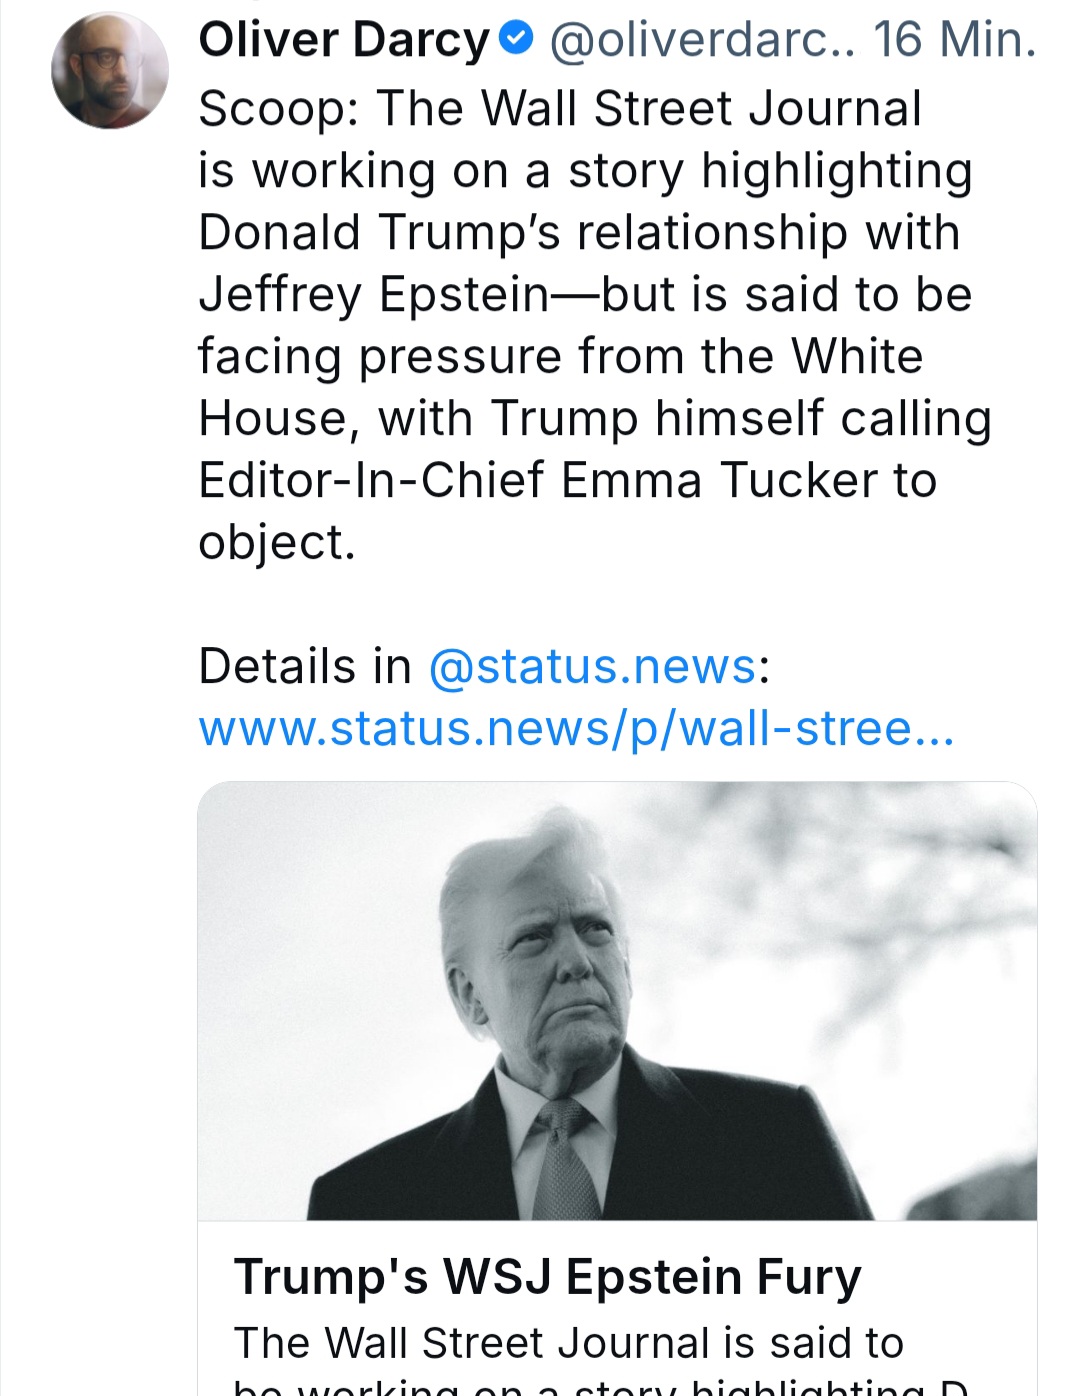The image size is (1080, 1396).
Task: Open the @status.news mention
Action: (x=592, y=666)
